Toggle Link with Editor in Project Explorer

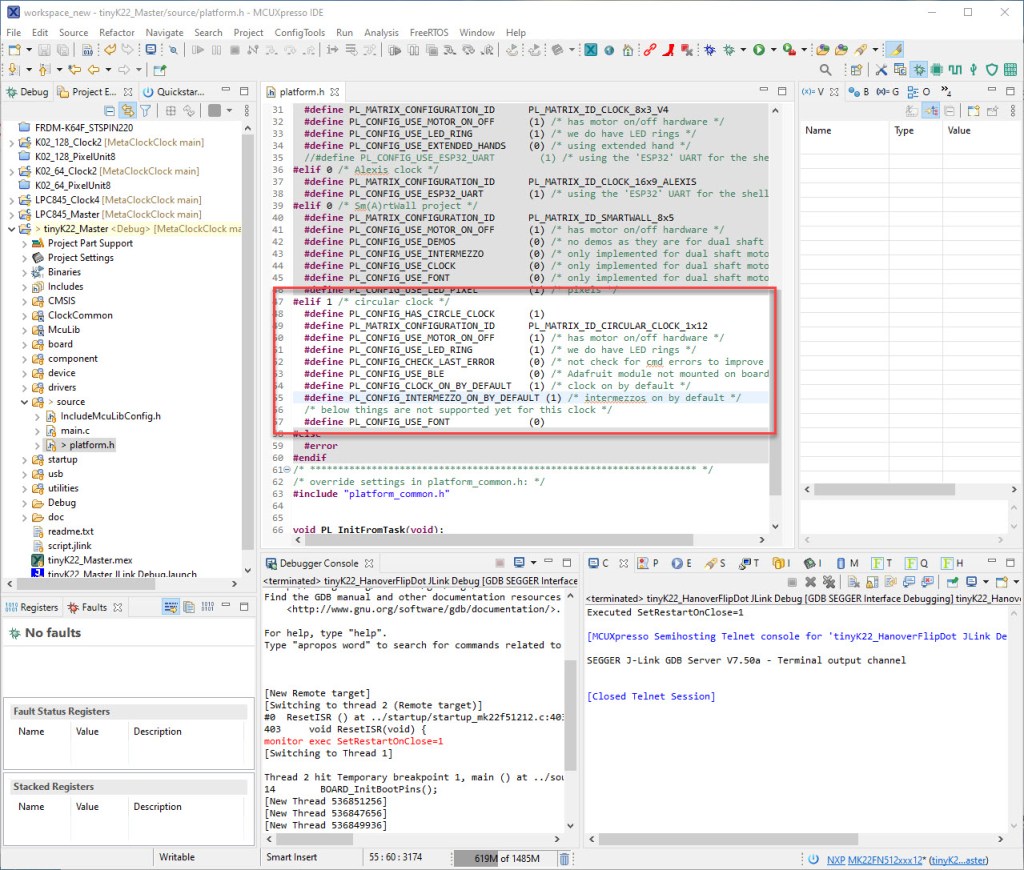pos(128,111)
